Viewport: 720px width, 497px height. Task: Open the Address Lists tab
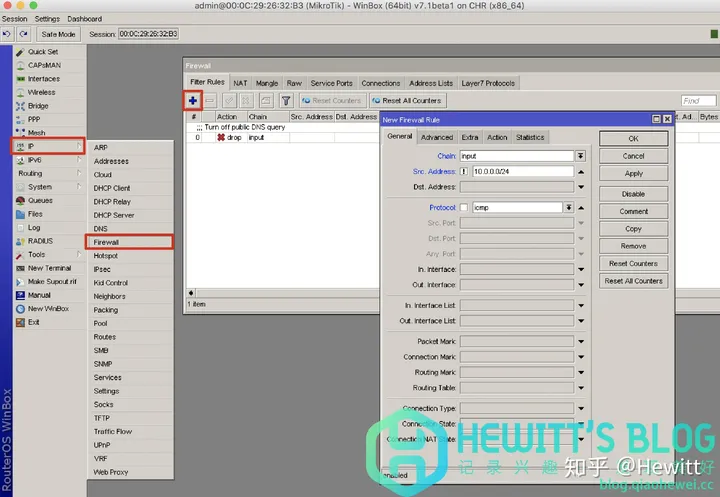click(431, 83)
